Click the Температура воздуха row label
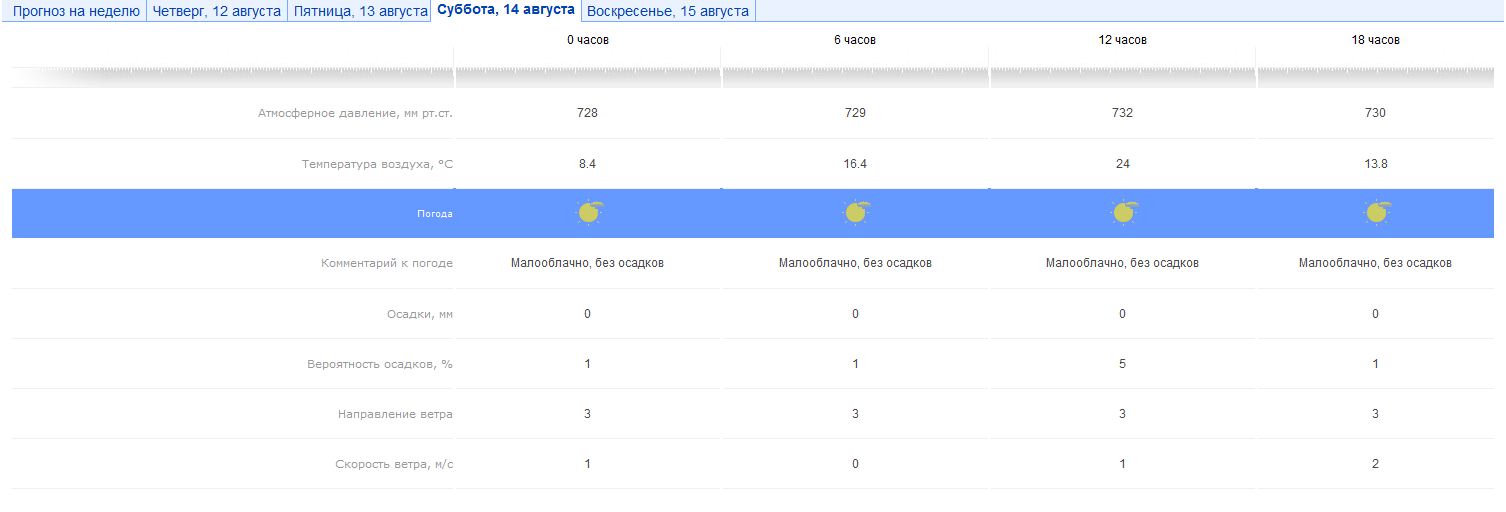 pos(377,164)
